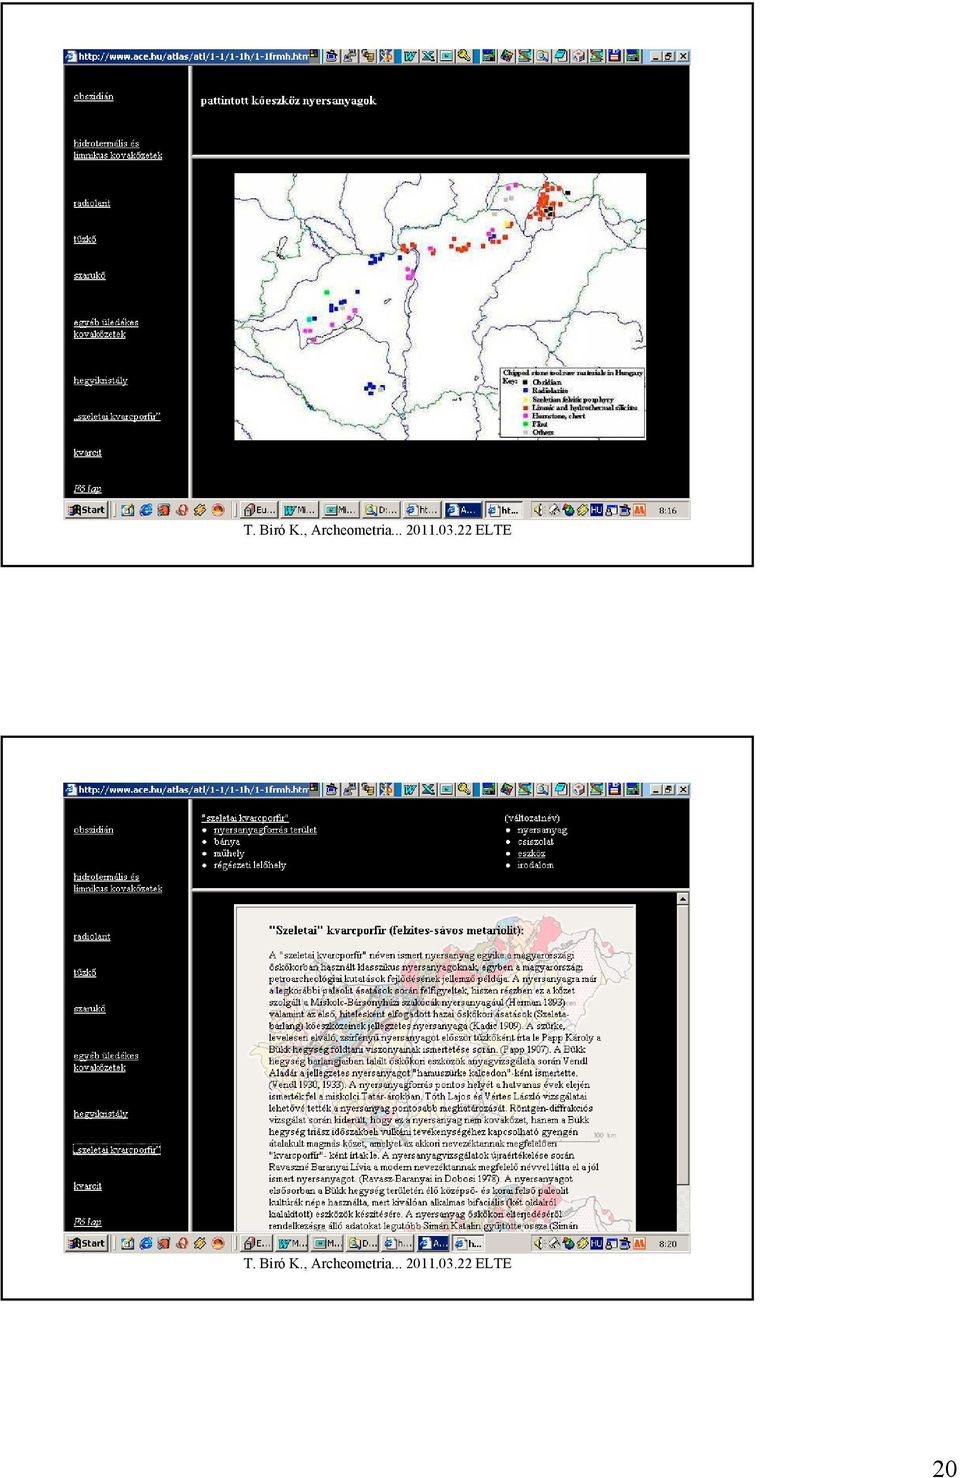Open the Start button in the Szeletai window taskbar
This screenshot has width=960, height=1478.
pyautogui.click(x=87, y=1243)
